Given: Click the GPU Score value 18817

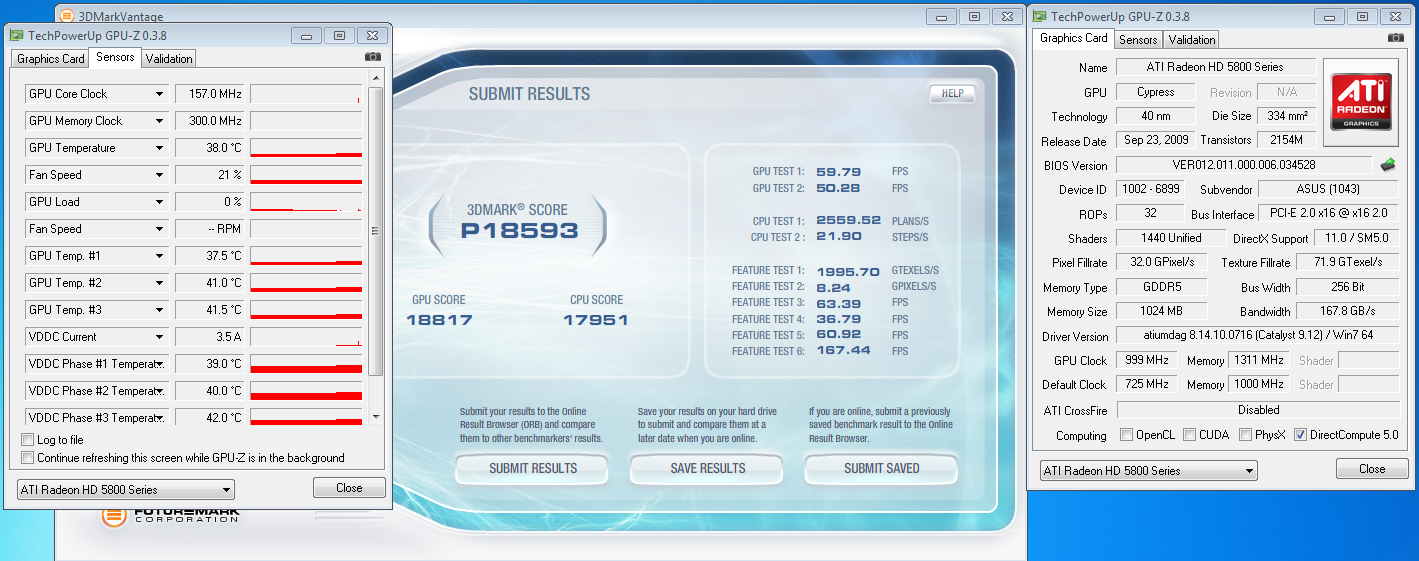Looking at the screenshot, I should (439, 320).
